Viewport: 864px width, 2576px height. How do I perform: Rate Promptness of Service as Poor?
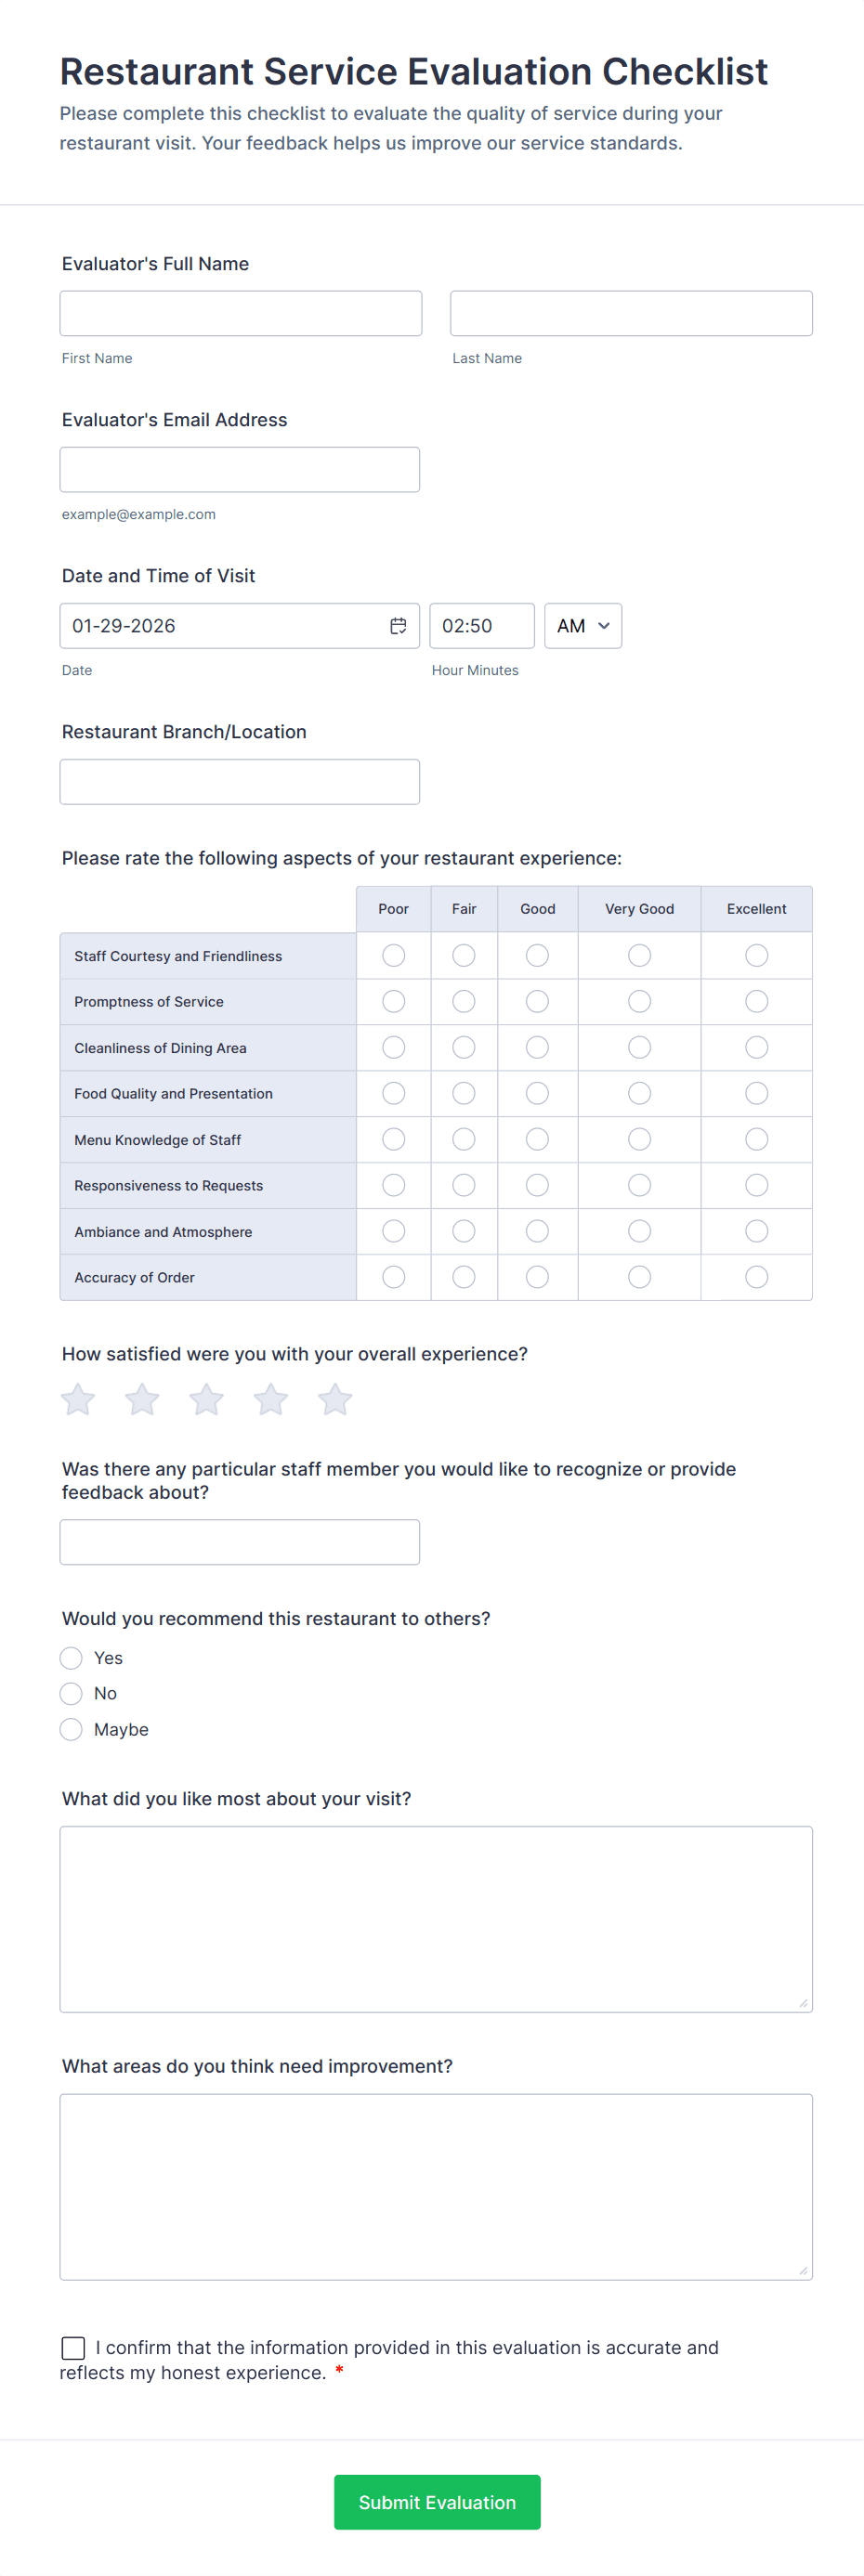(x=393, y=1001)
